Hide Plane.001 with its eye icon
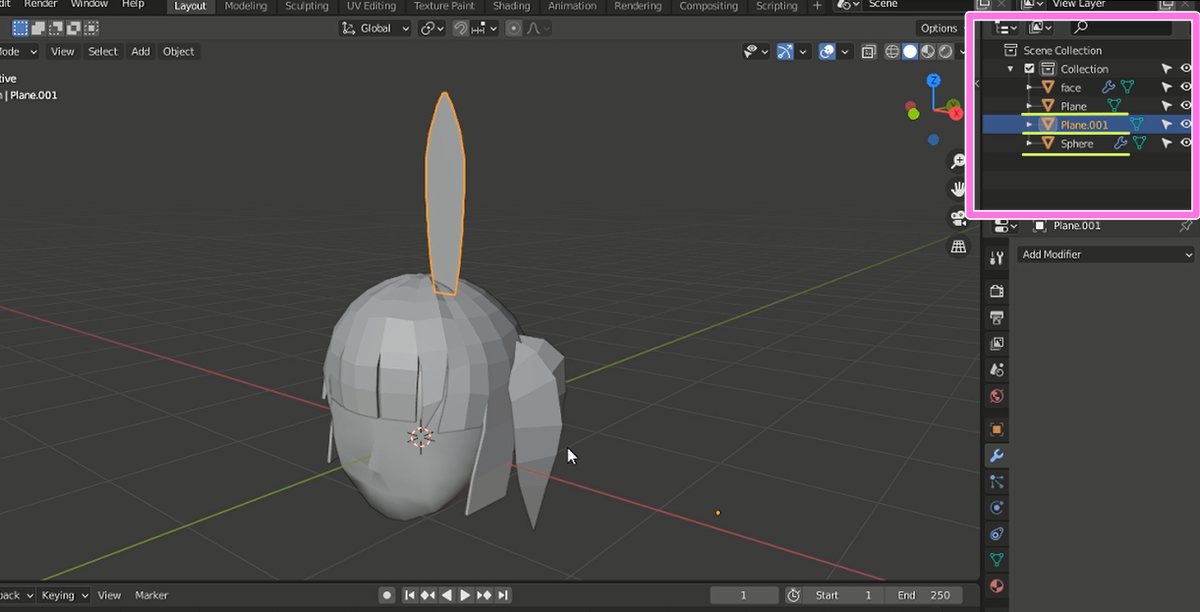Viewport: 1200px width, 612px height. 1186,124
